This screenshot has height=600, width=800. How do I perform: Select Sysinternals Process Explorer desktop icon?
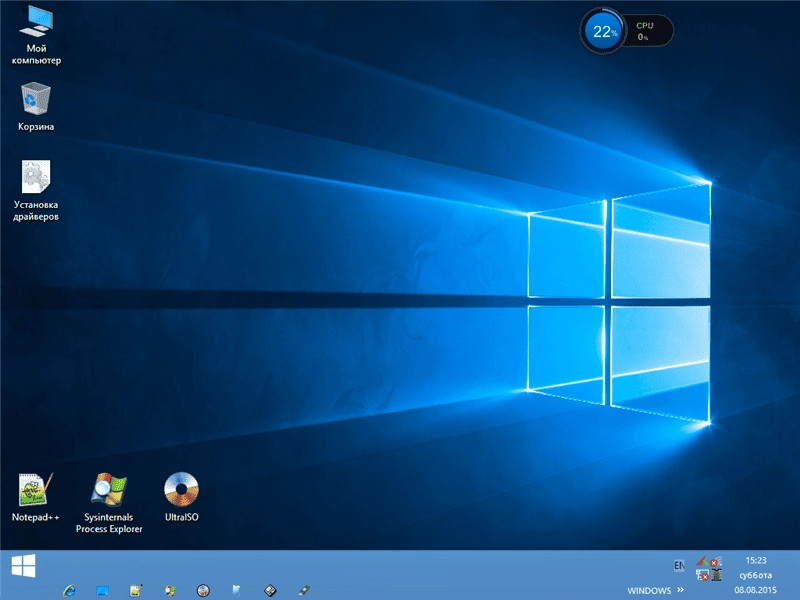click(x=109, y=503)
